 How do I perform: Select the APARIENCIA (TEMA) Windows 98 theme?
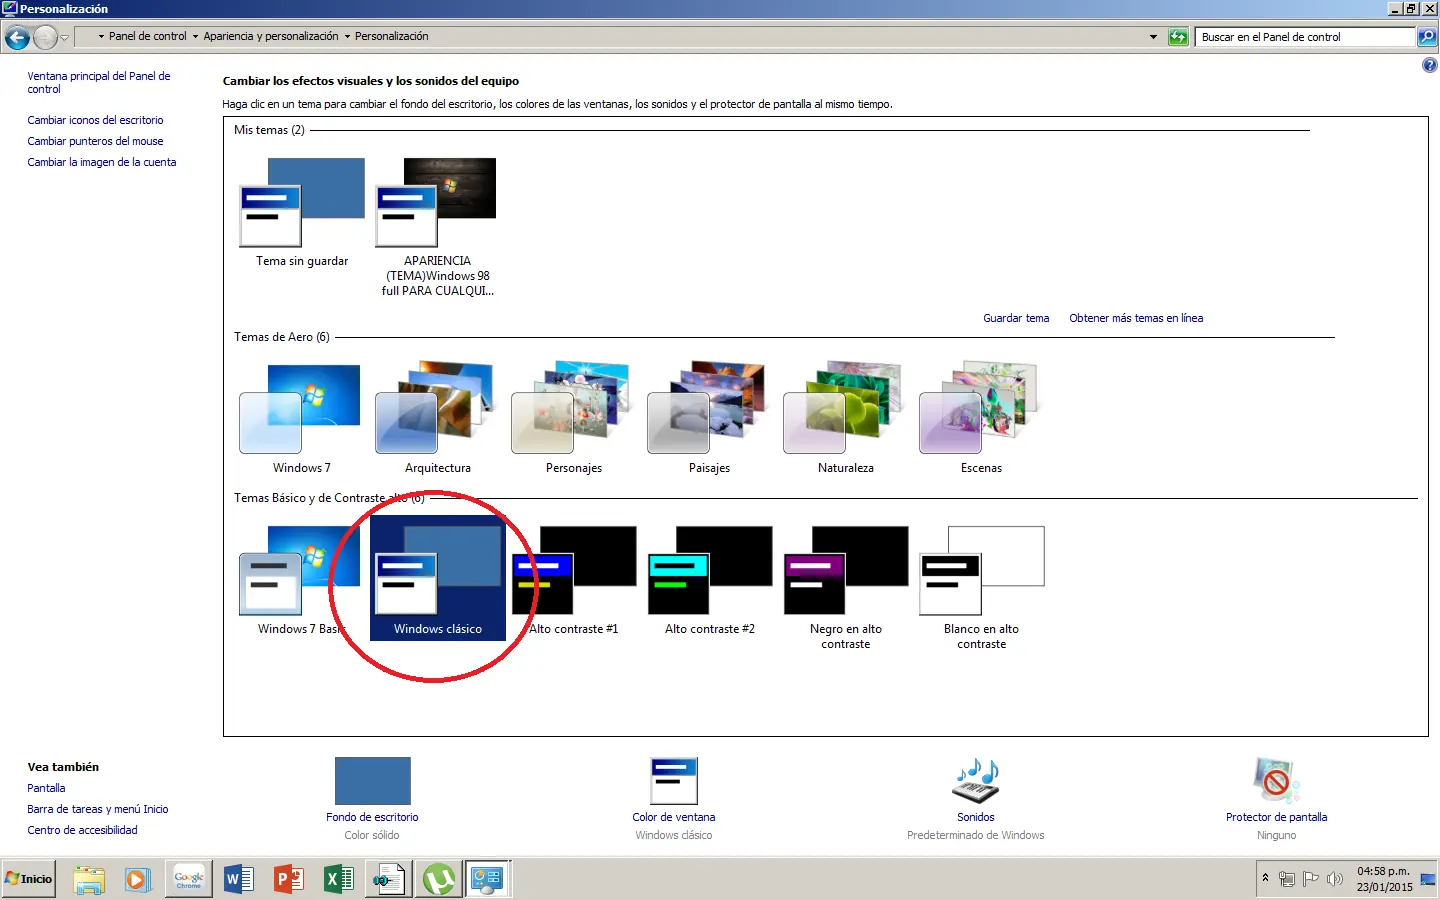437,228
